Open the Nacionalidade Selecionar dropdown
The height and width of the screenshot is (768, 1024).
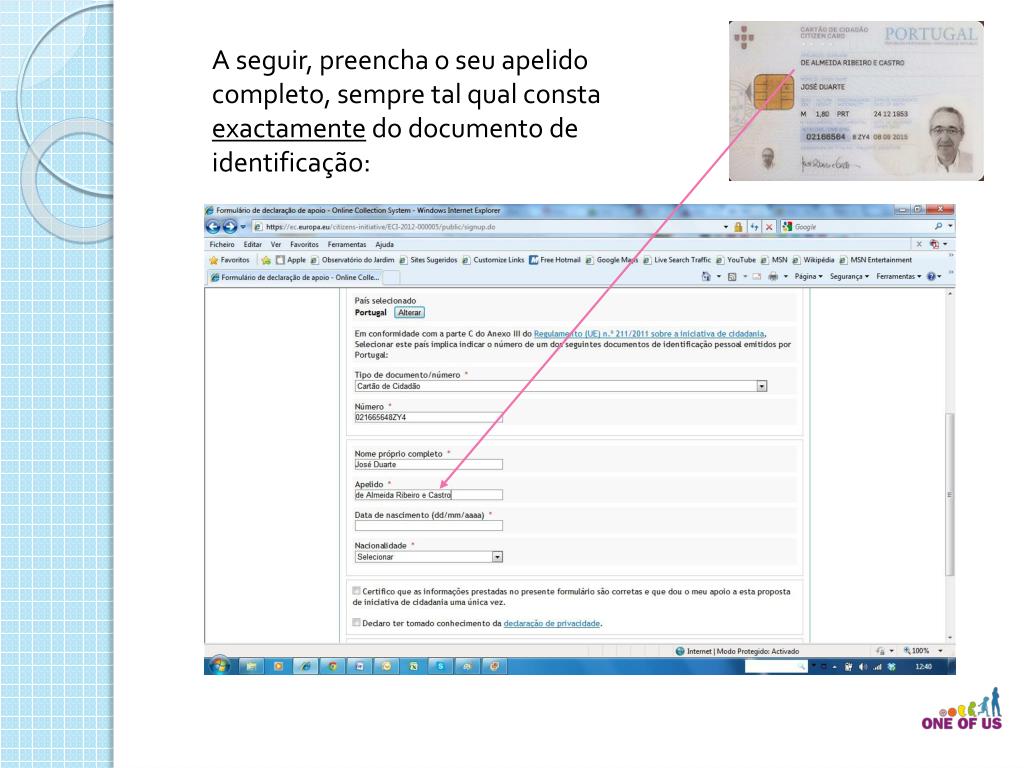[497, 557]
